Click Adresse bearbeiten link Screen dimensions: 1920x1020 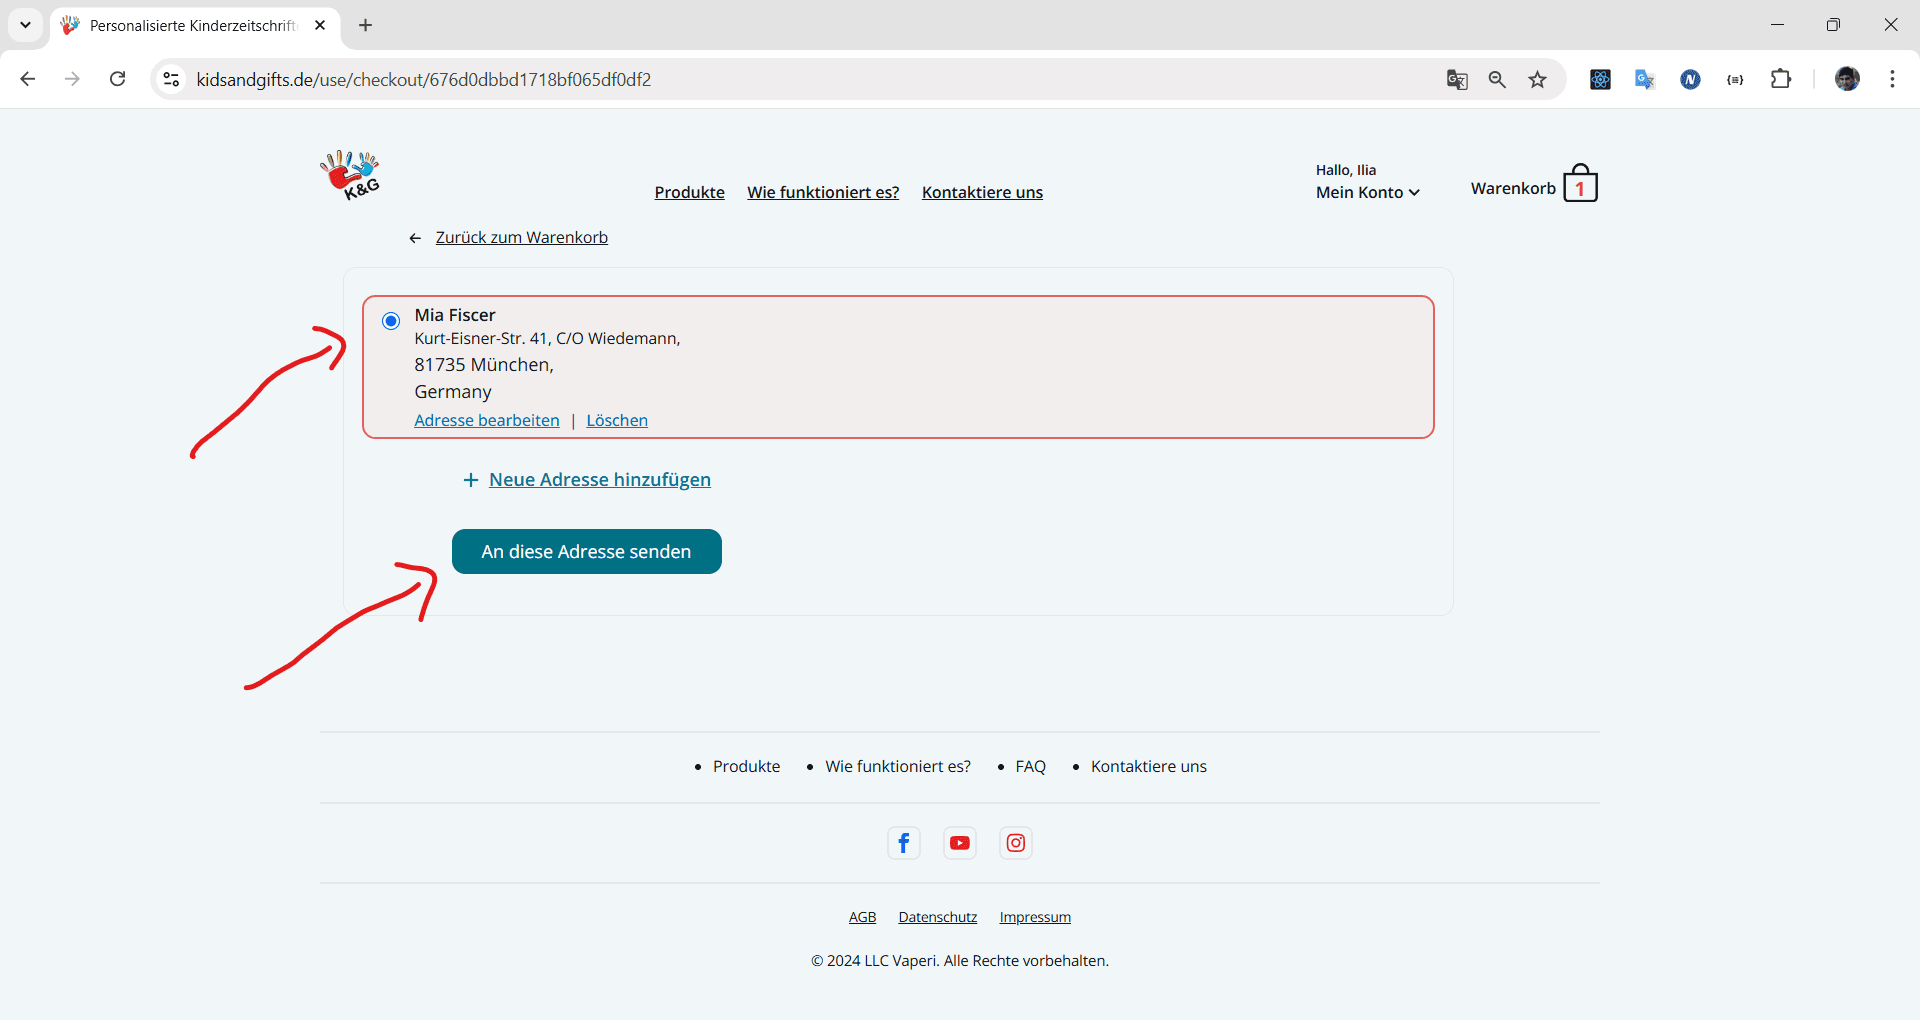(x=487, y=421)
